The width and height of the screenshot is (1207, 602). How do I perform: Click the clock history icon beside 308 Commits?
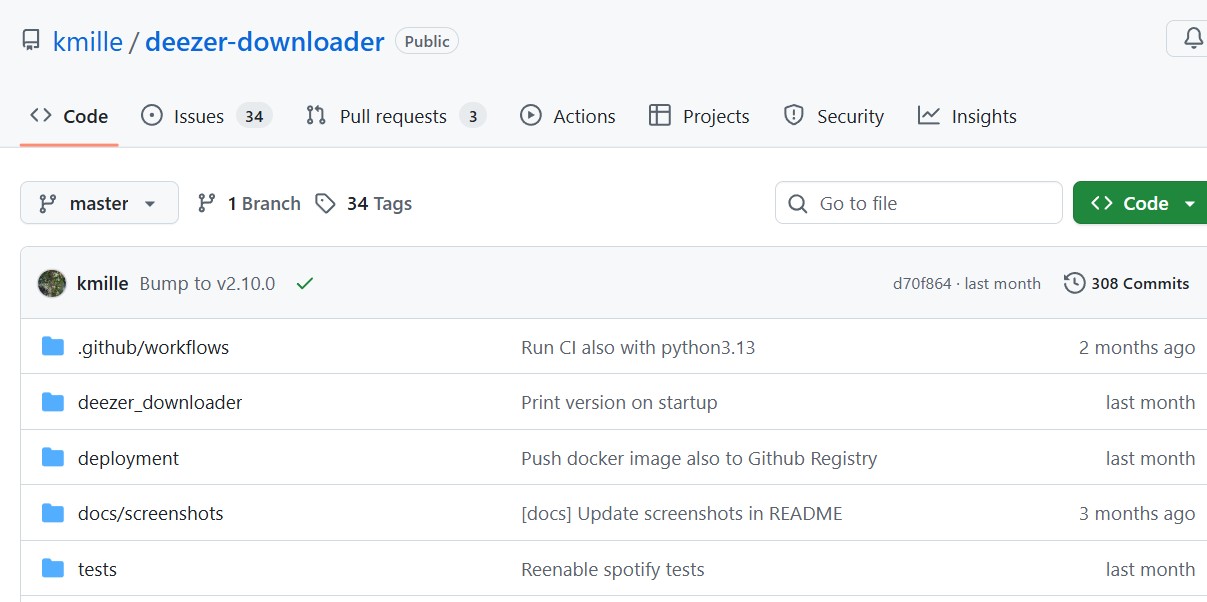click(x=1074, y=283)
